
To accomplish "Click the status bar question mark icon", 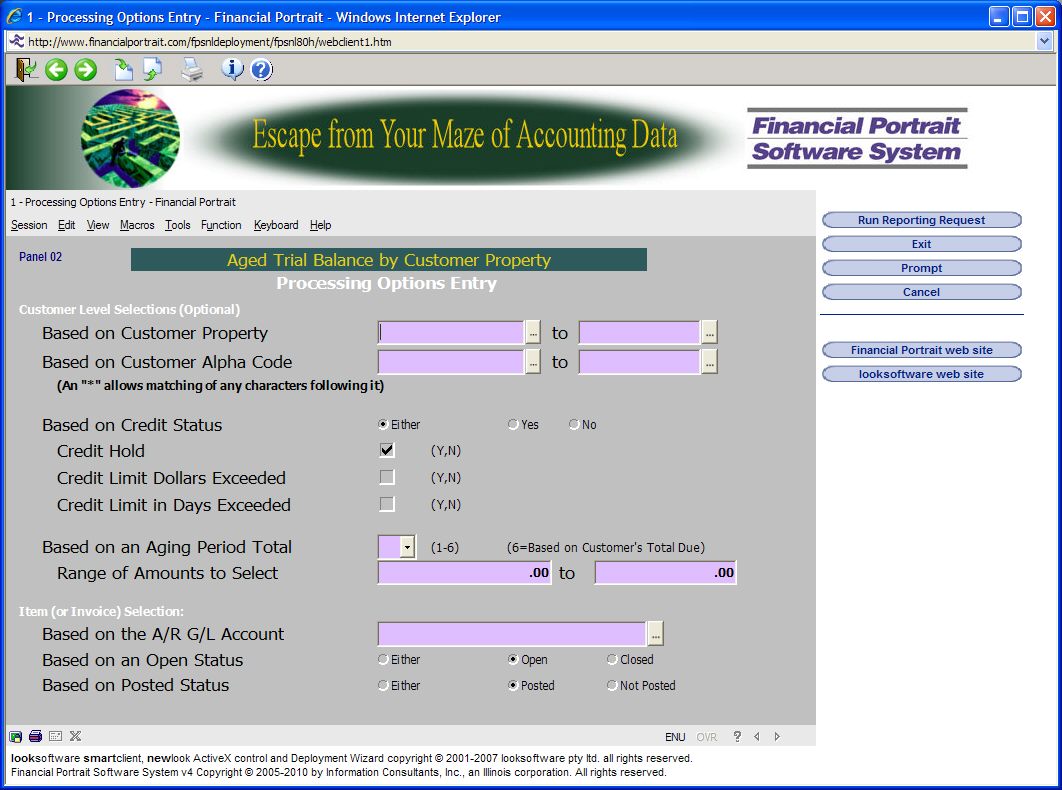I will click(737, 736).
